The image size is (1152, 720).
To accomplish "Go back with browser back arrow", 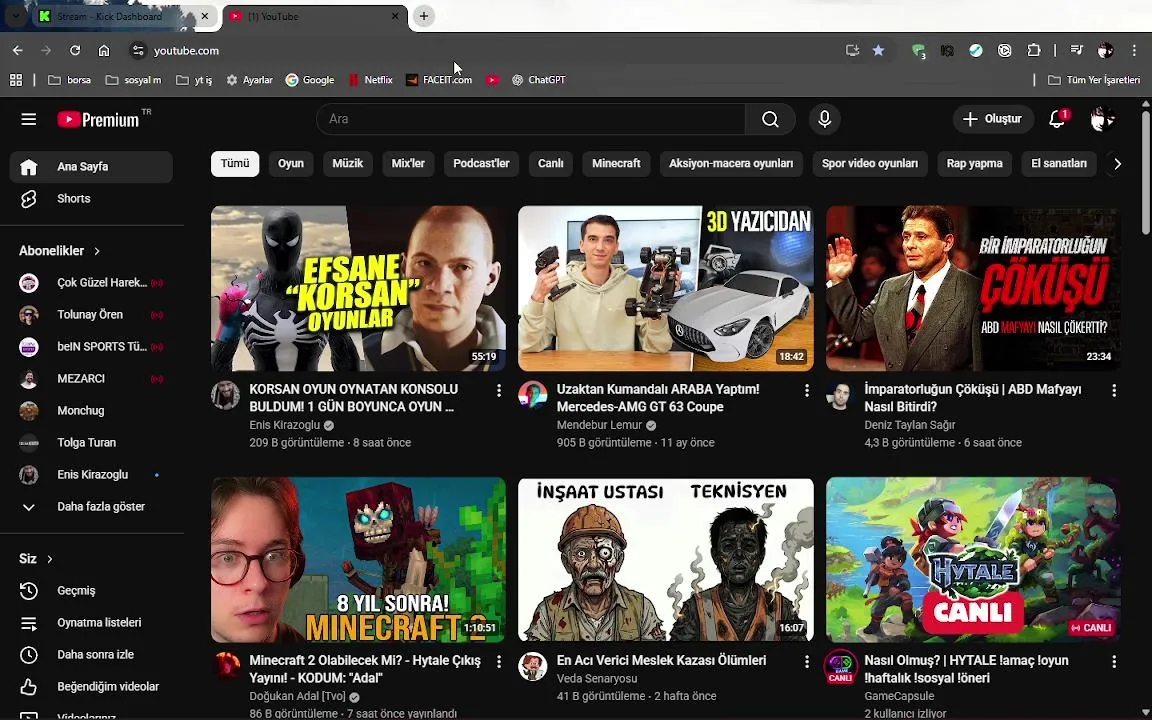I will tap(18, 51).
